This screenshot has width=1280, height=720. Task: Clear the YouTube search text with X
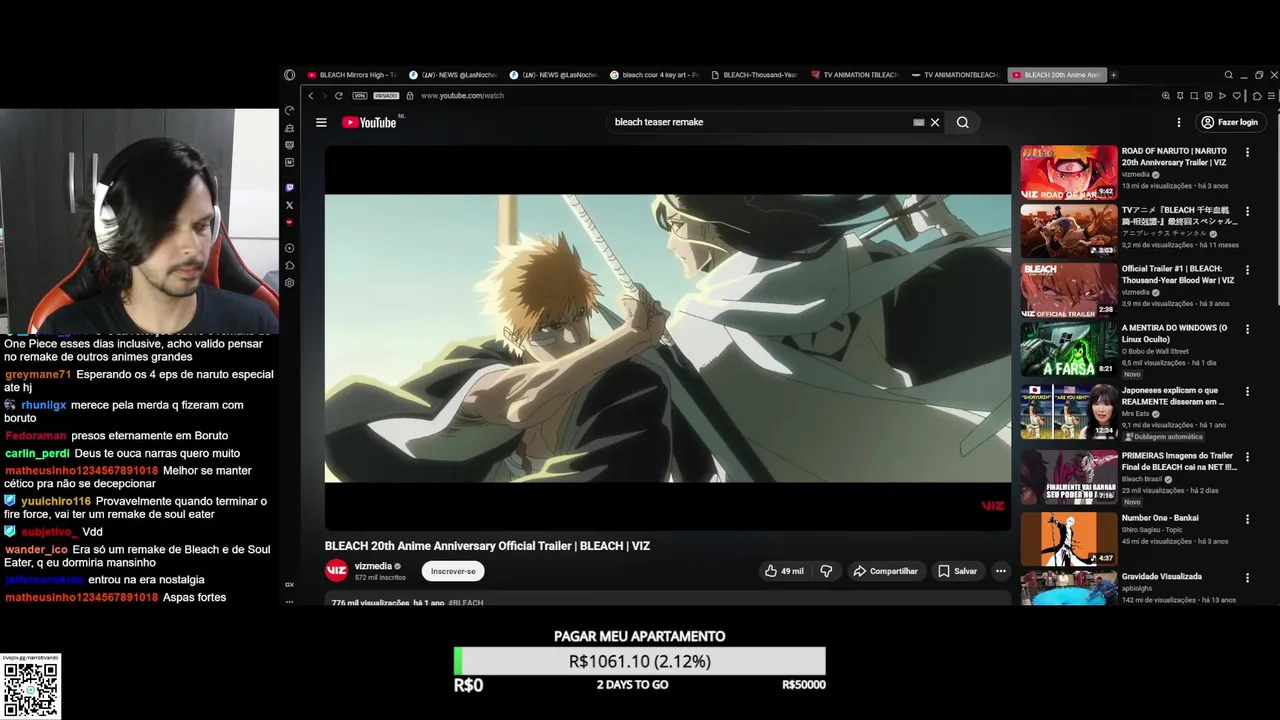pyautogui.click(x=935, y=122)
